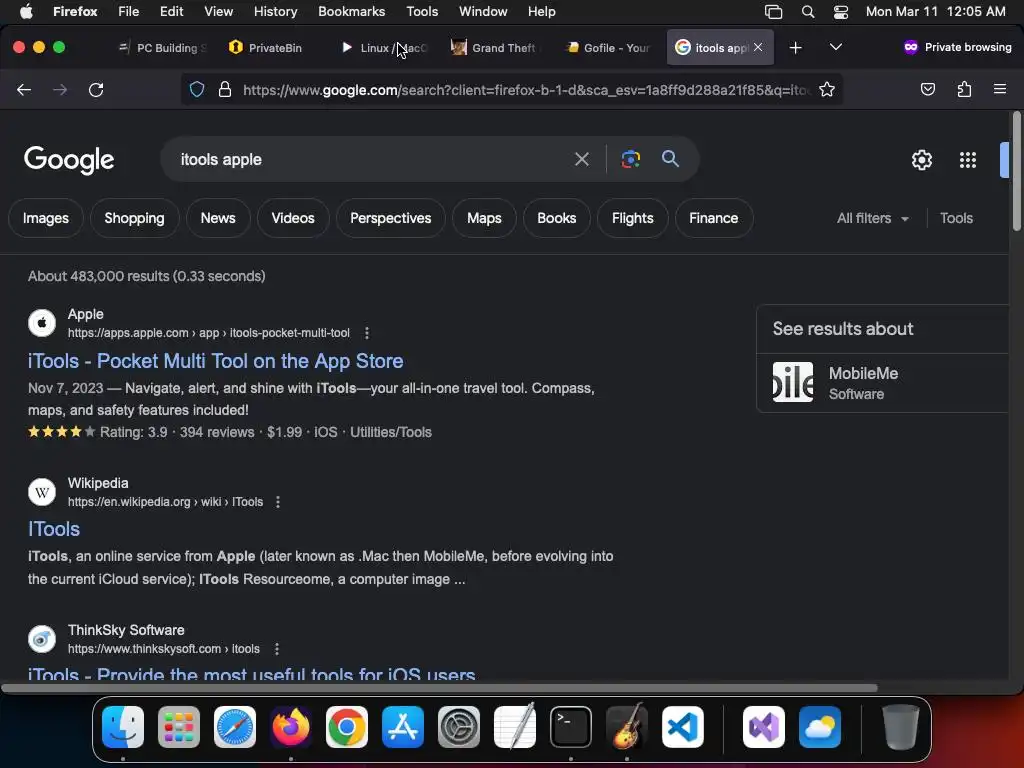Image resolution: width=1024 pixels, height=768 pixels.
Task: Open options for the Apple App Store result
Action: tap(367, 333)
